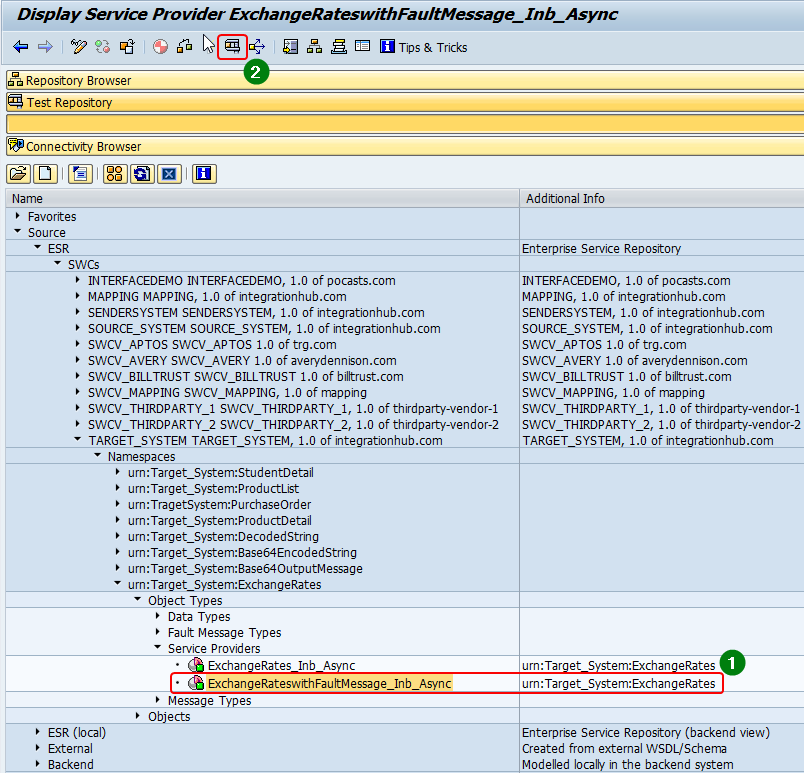Select ExchangeRateswithFaultMessage_Inb_Async service provider

(x=329, y=683)
